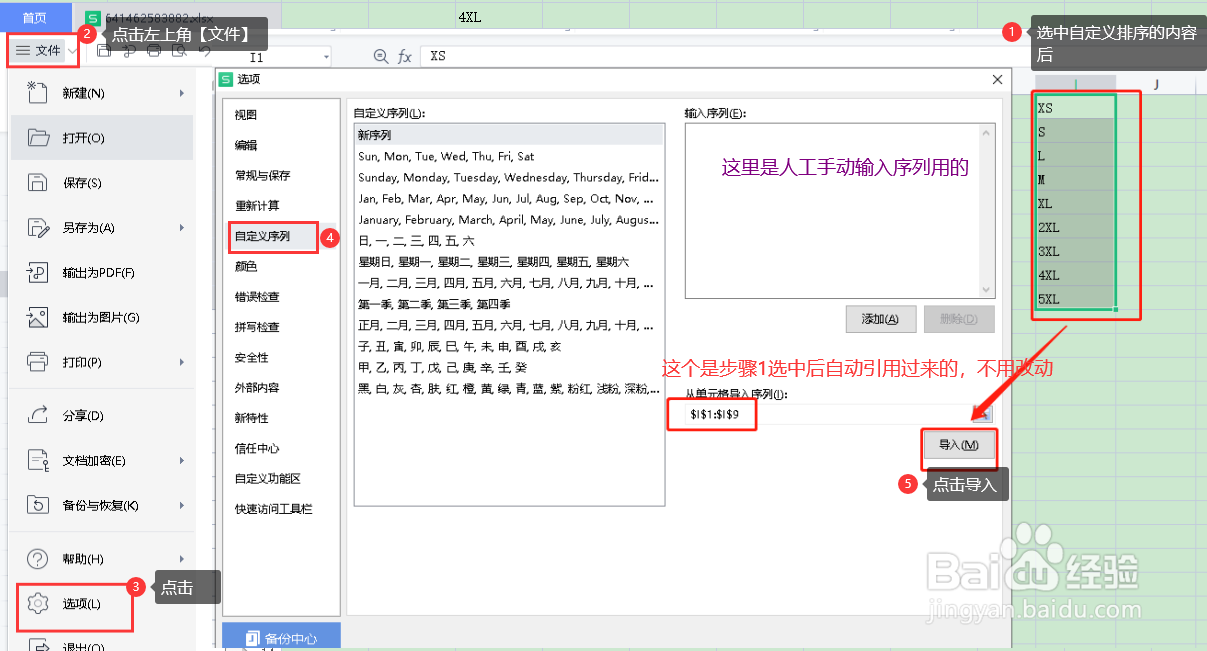Screen dimensions: 1207x651
Task: Click the print icon in quick toolbar
Action: coord(154,51)
